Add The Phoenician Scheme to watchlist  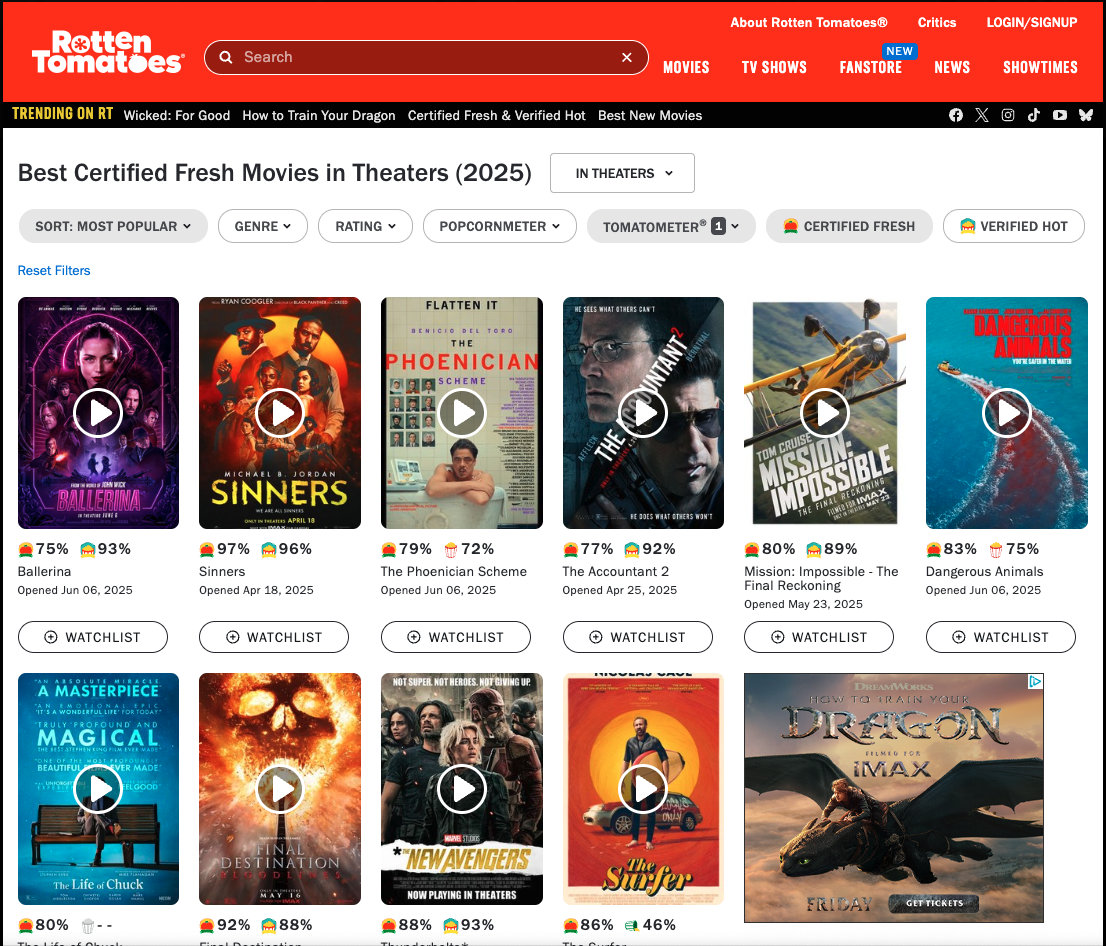456,637
